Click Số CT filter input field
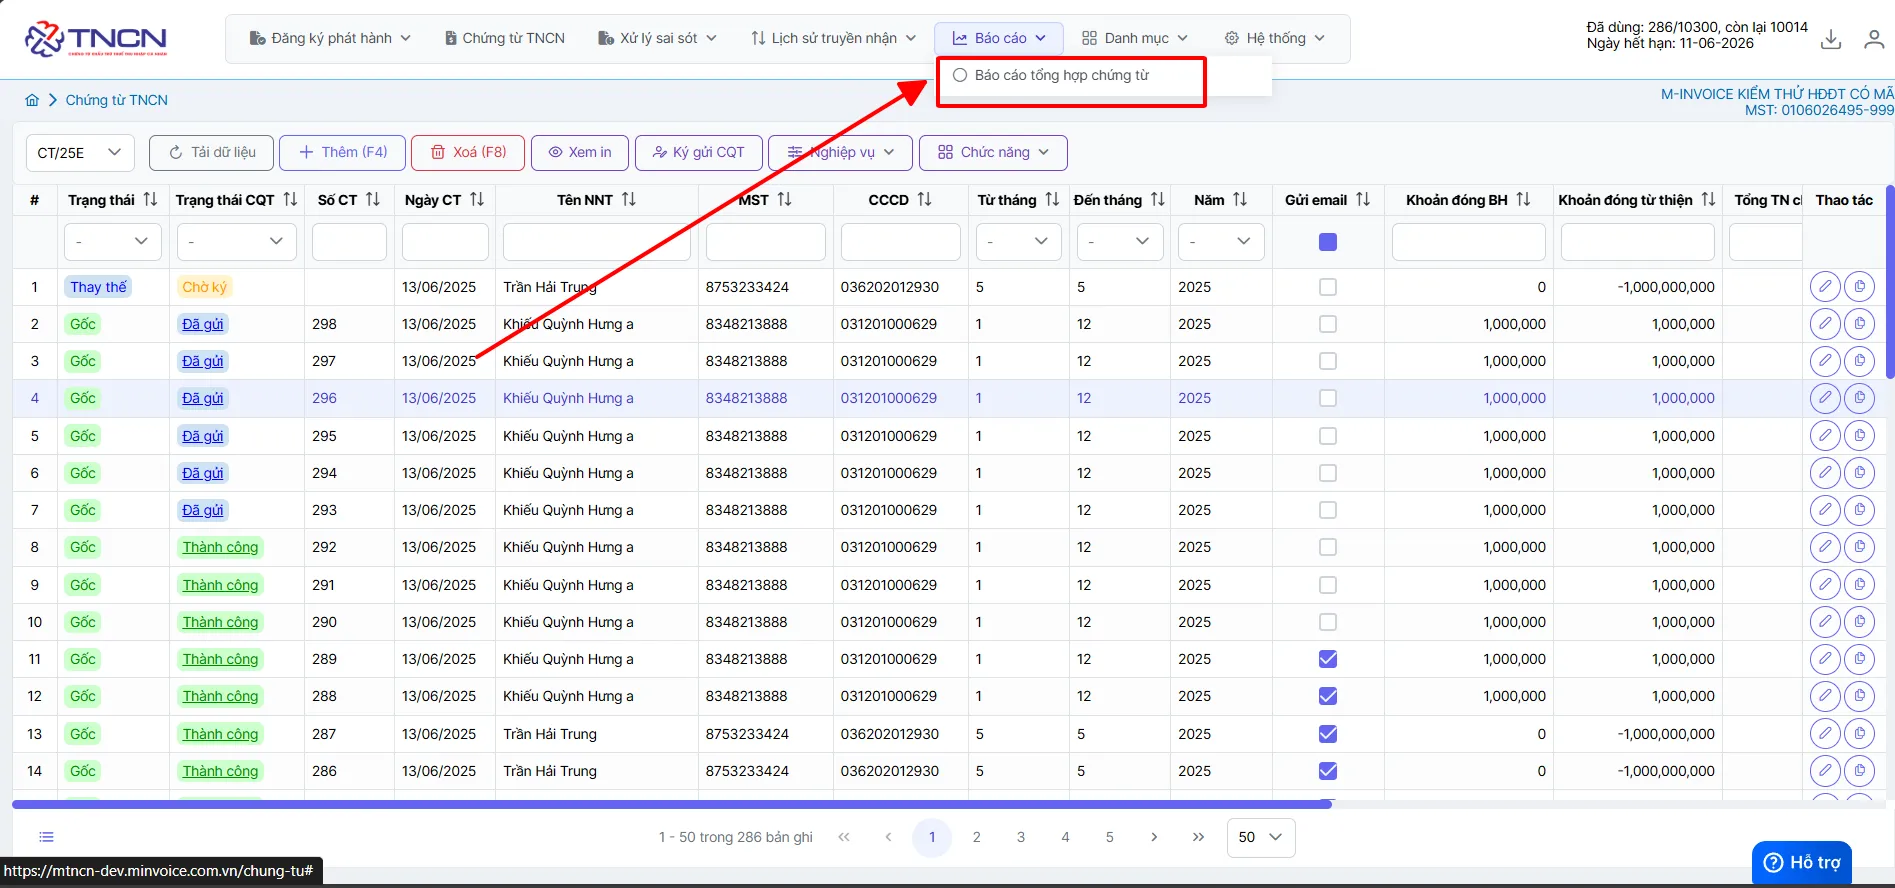Screen dimensions: 1895x888 (349, 242)
